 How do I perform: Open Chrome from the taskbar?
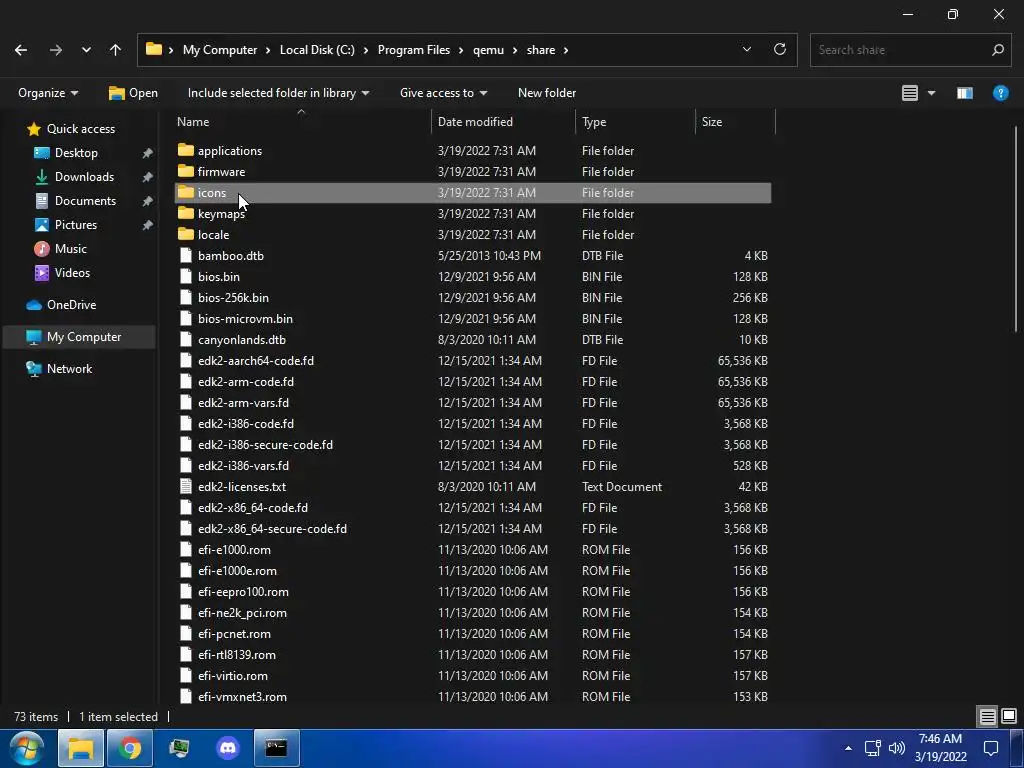(130, 748)
